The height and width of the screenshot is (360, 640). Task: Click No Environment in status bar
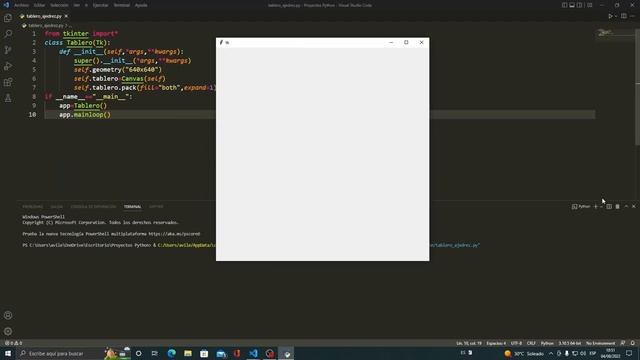[600, 343]
